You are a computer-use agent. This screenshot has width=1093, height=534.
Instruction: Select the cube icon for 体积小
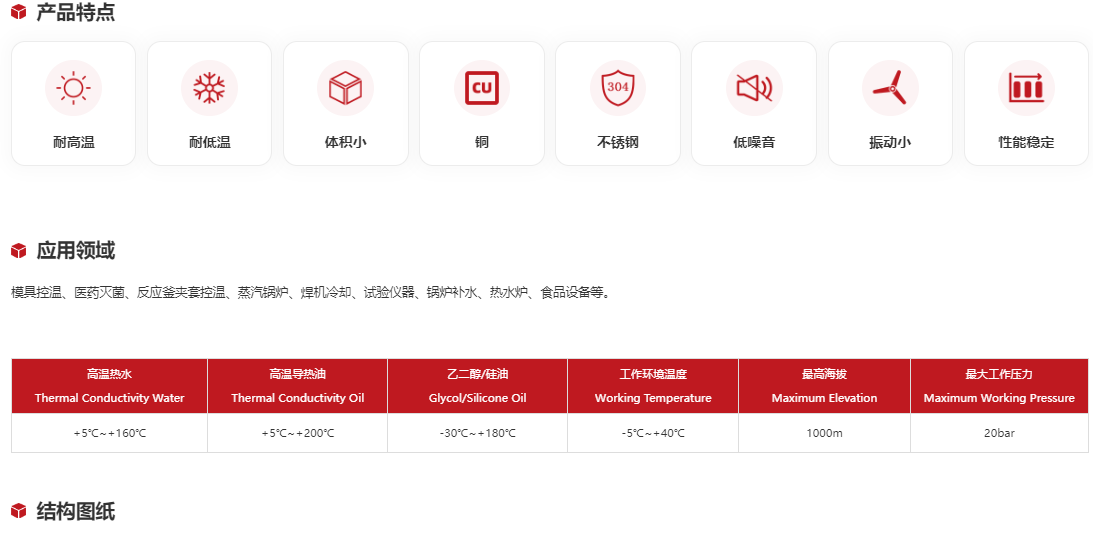pos(345,88)
